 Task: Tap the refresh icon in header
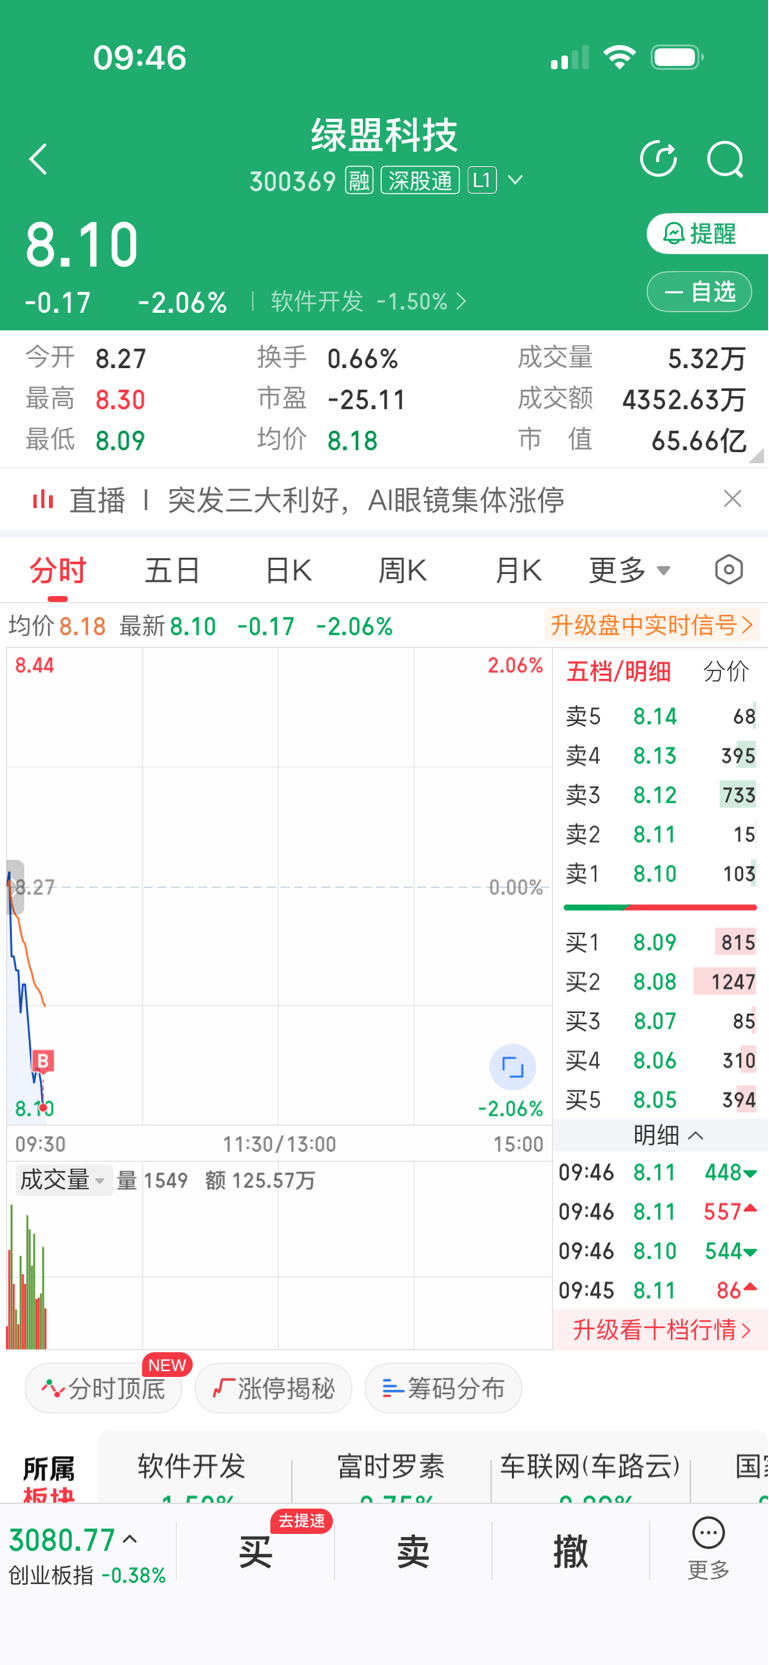point(659,159)
